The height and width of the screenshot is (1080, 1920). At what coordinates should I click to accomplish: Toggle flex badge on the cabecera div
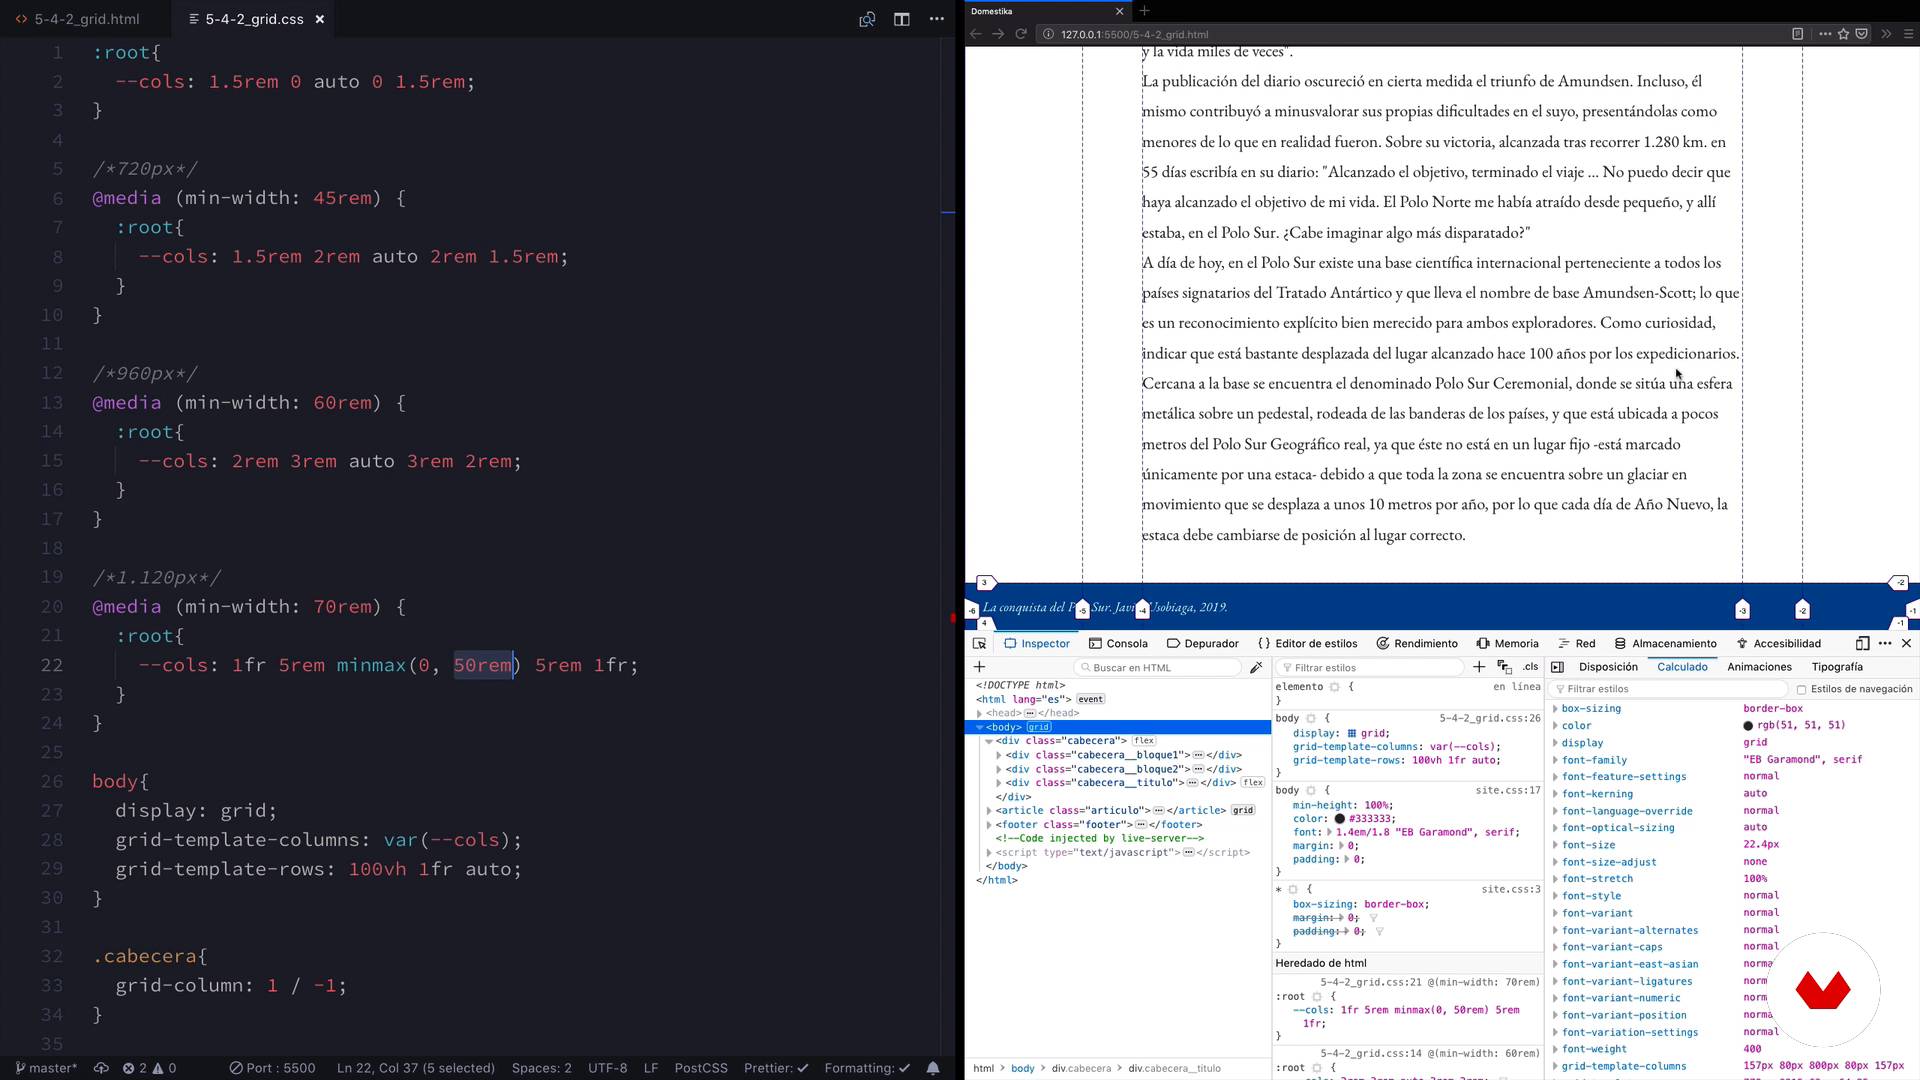(x=1144, y=741)
